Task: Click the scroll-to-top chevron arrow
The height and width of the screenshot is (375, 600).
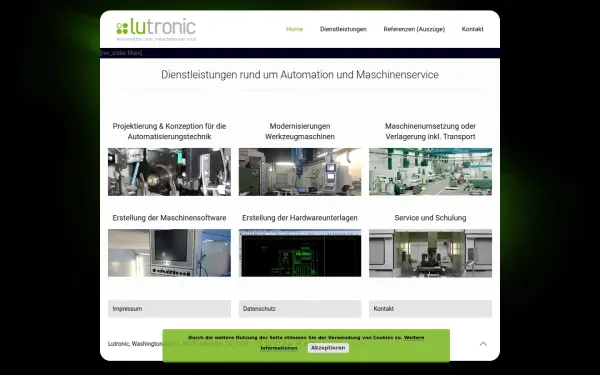Action: pyautogui.click(x=483, y=344)
